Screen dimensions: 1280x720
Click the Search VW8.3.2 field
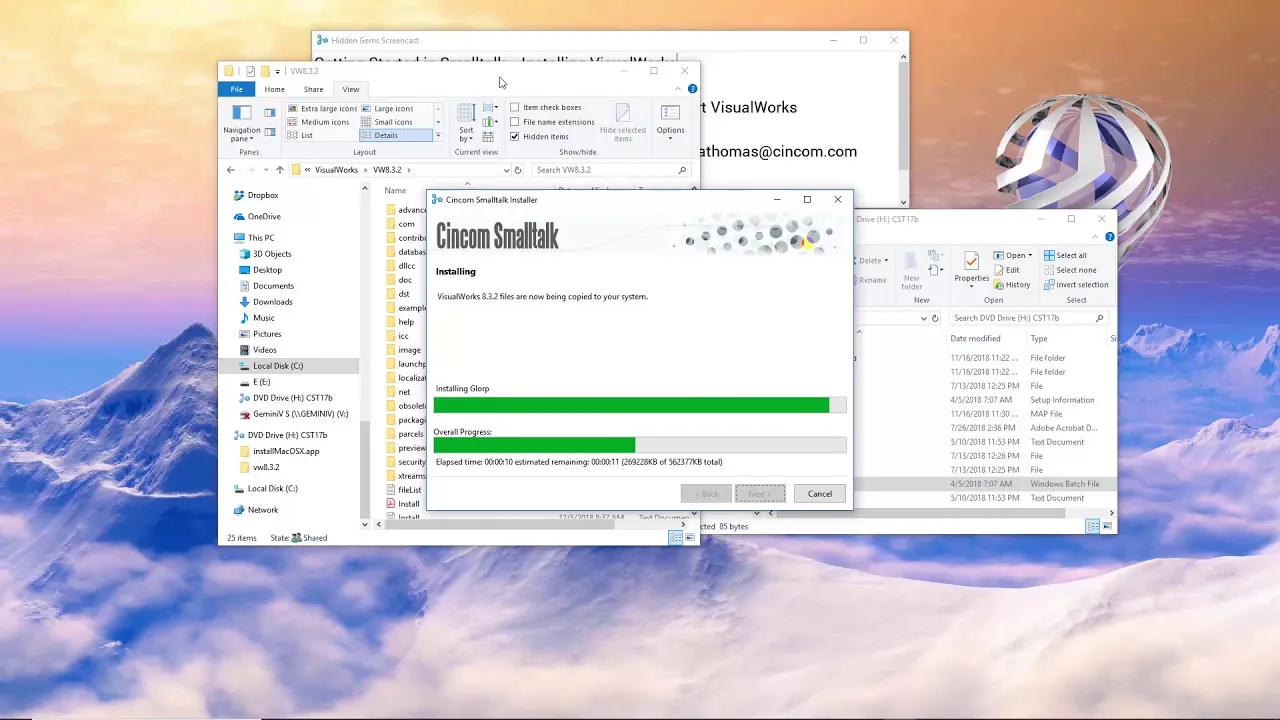pyautogui.click(x=611, y=170)
